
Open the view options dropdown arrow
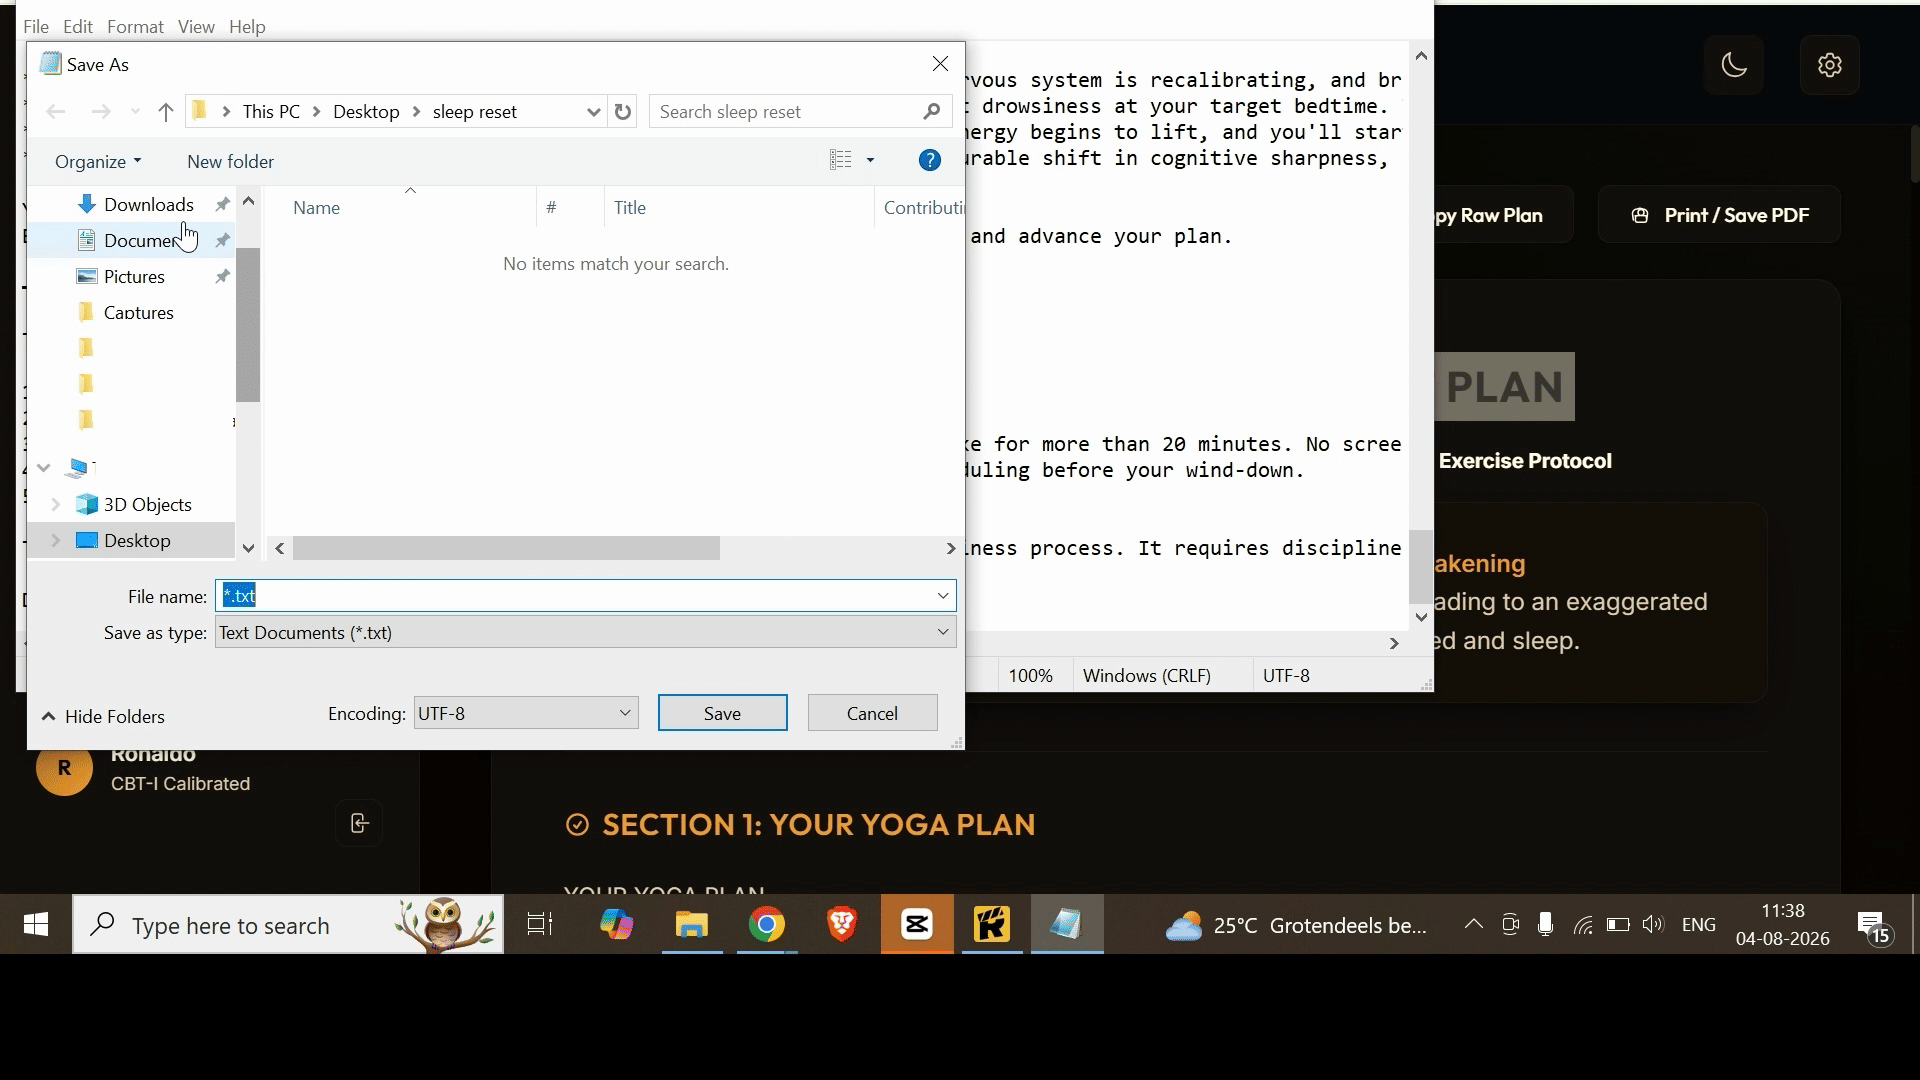870,160
